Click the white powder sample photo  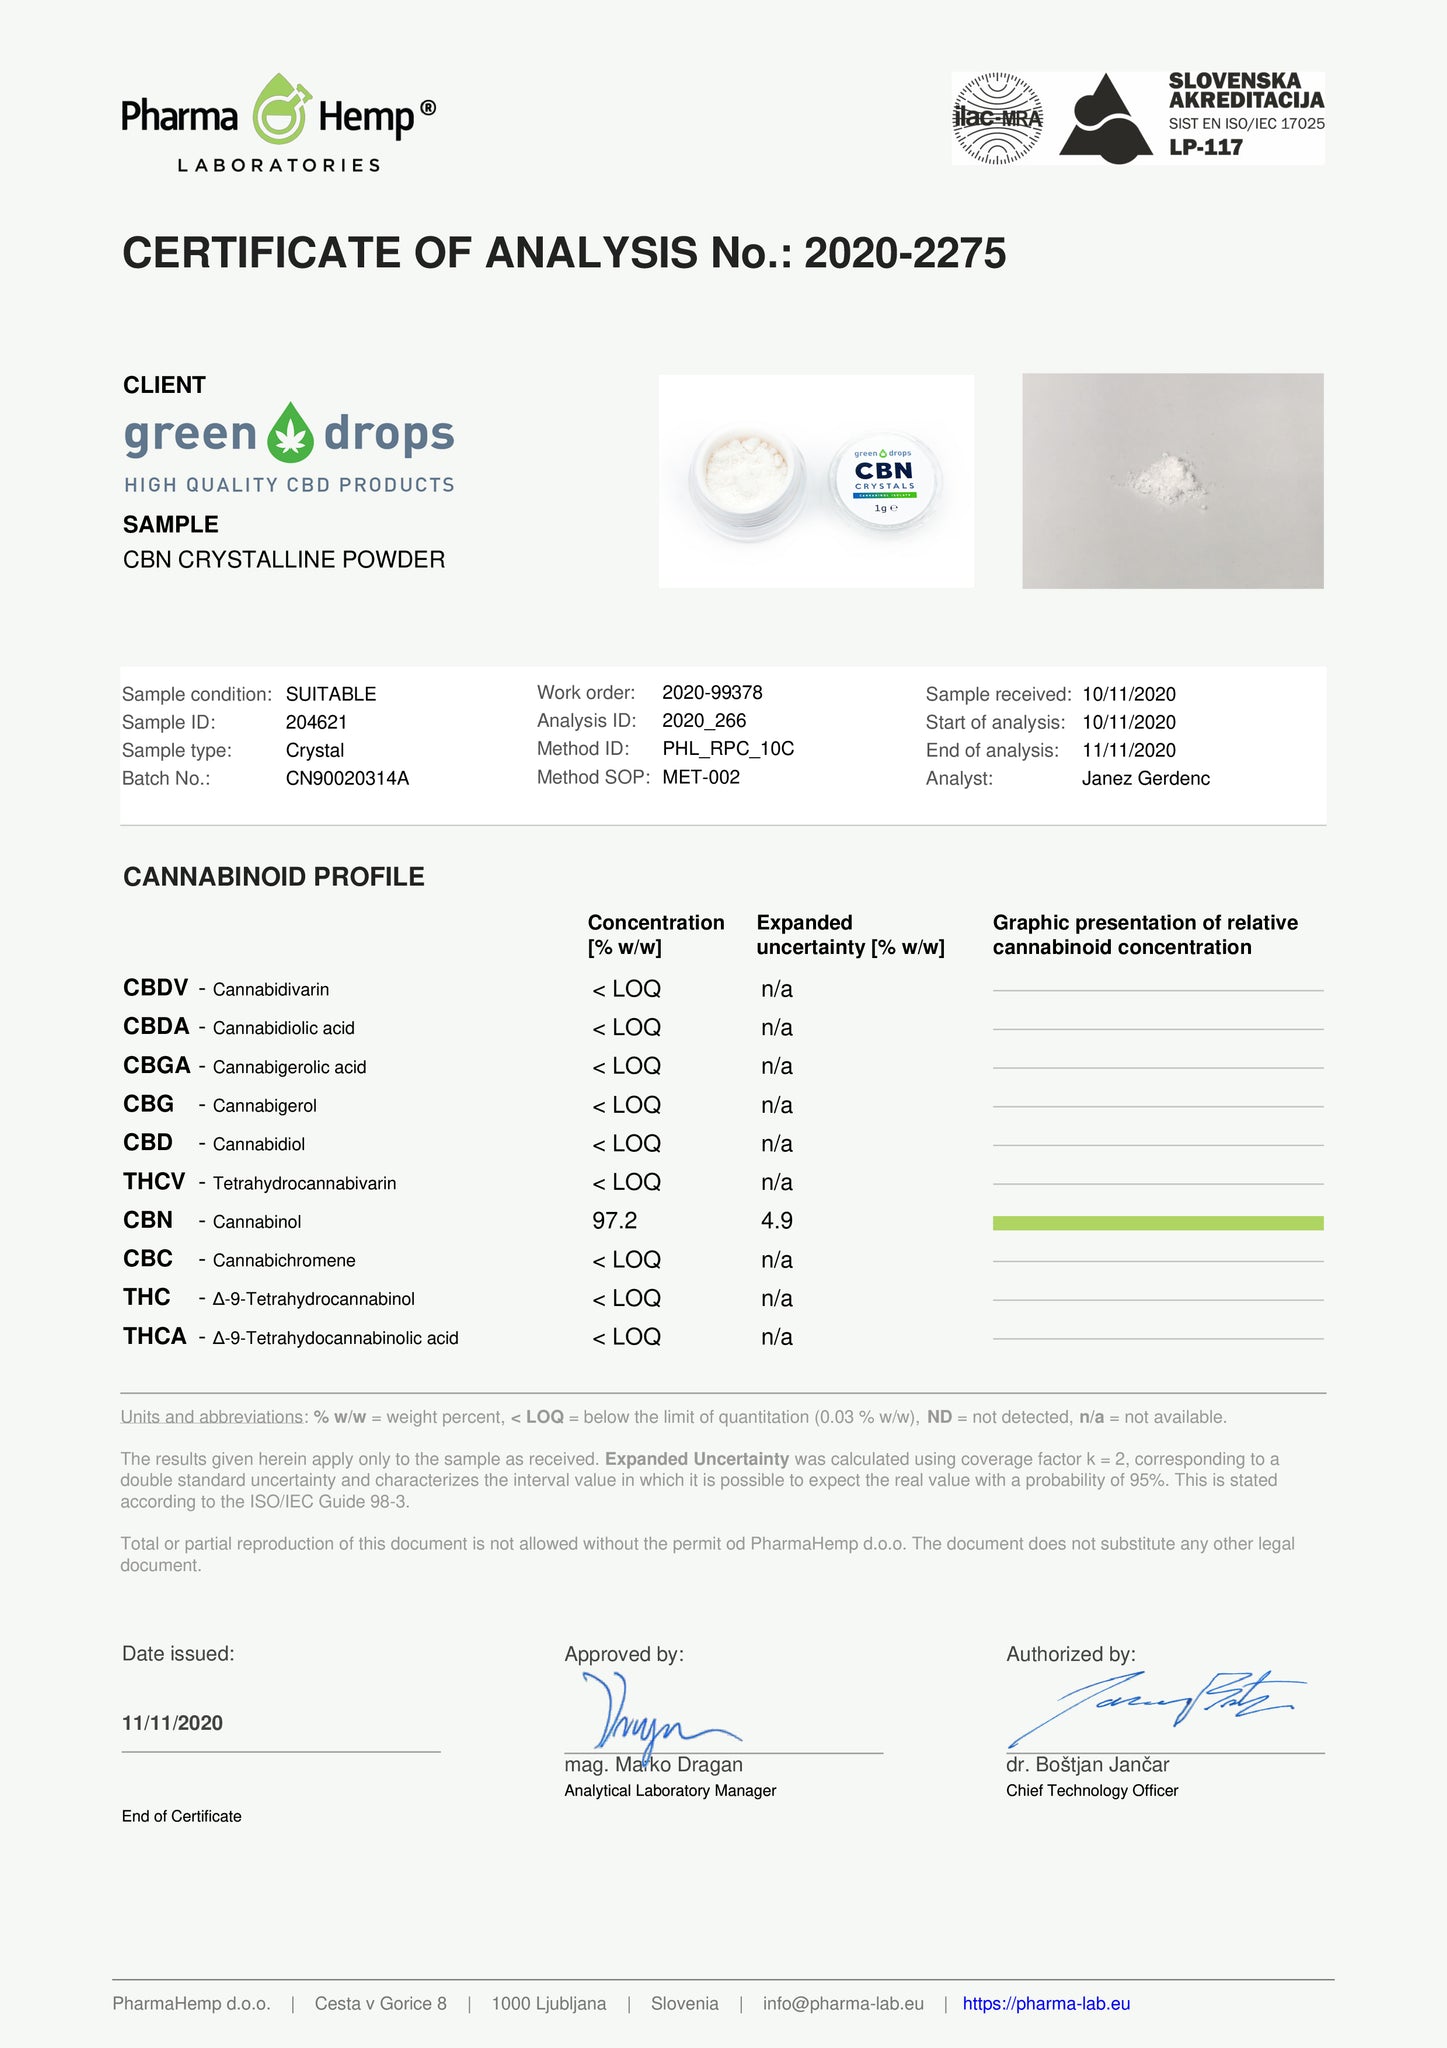pyautogui.click(x=1172, y=481)
